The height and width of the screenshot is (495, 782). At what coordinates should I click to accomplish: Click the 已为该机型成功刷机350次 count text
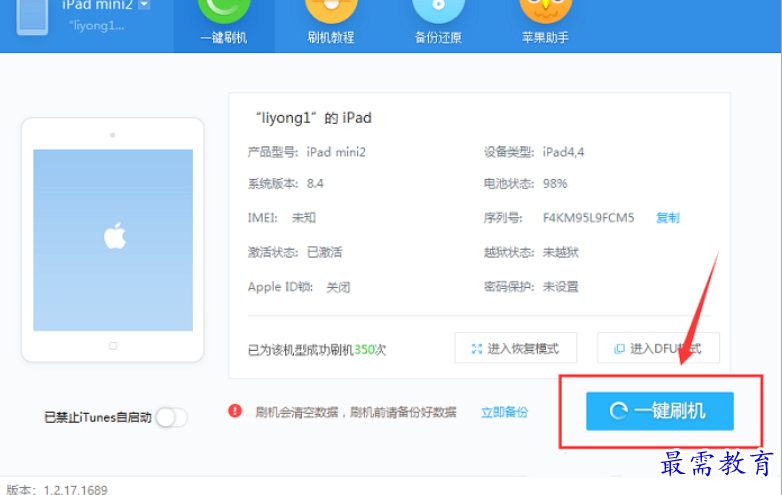tap(317, 349)
